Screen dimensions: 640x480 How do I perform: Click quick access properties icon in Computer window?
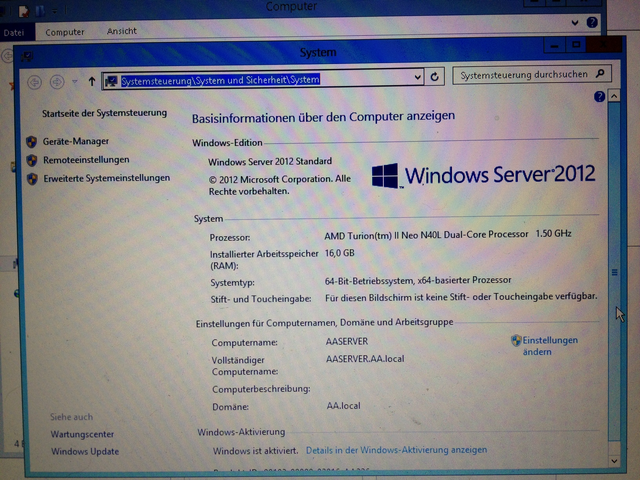pos(24,11)
